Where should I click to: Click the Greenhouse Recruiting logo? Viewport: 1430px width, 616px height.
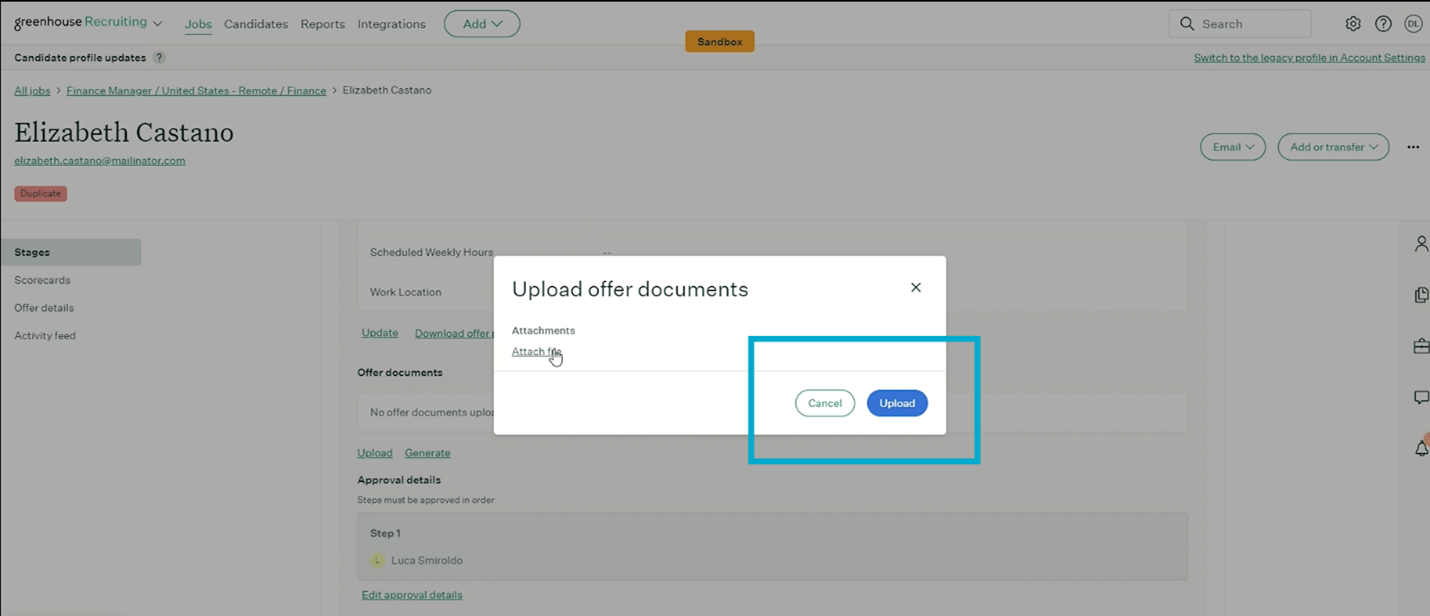coord(80,22)
